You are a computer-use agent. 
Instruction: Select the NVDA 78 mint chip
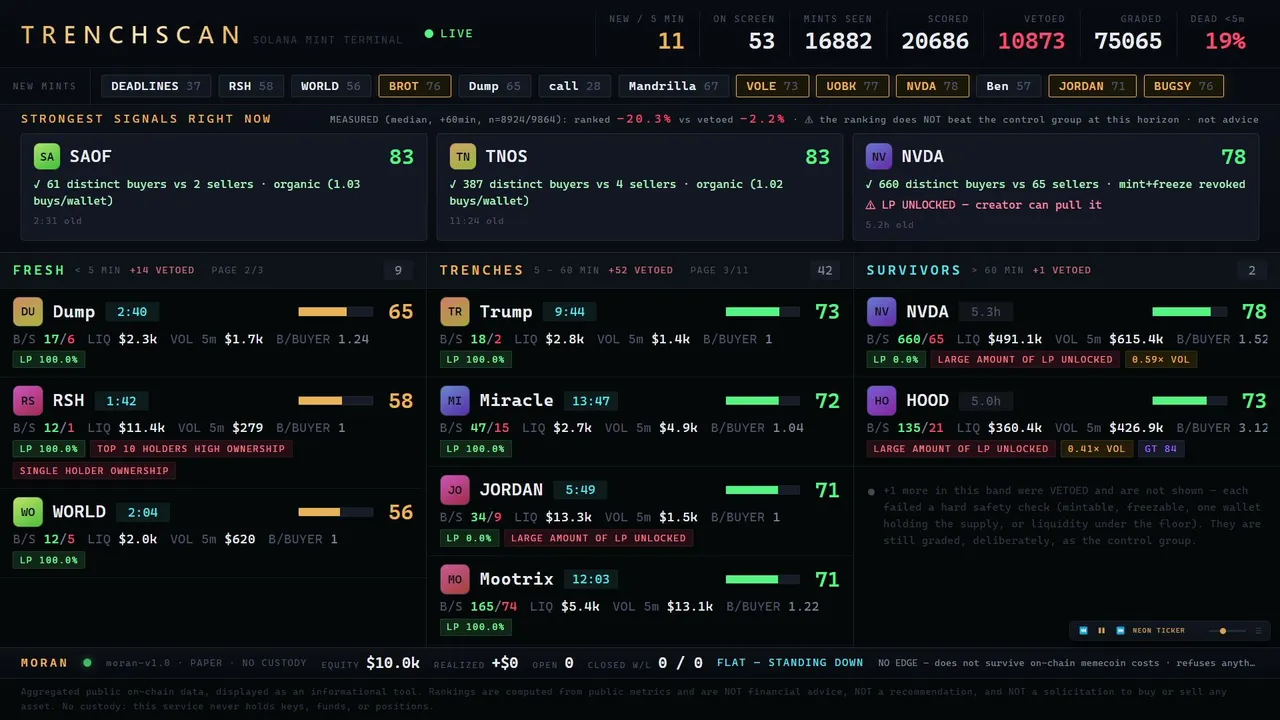(x=933, y=86)
